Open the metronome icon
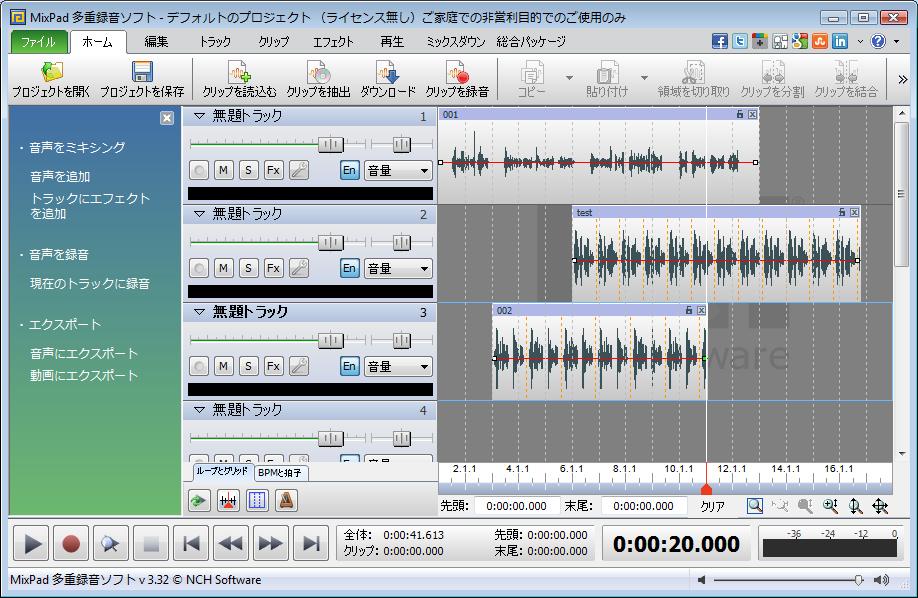Screen dimensions: 918x598 286,501
